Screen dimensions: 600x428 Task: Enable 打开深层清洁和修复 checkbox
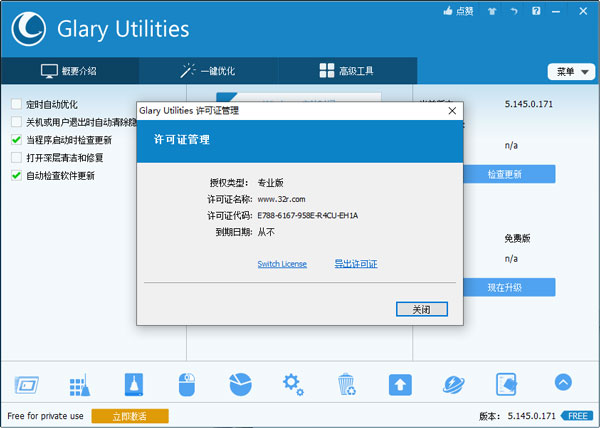pyautogui.click(x=16, y=158)
